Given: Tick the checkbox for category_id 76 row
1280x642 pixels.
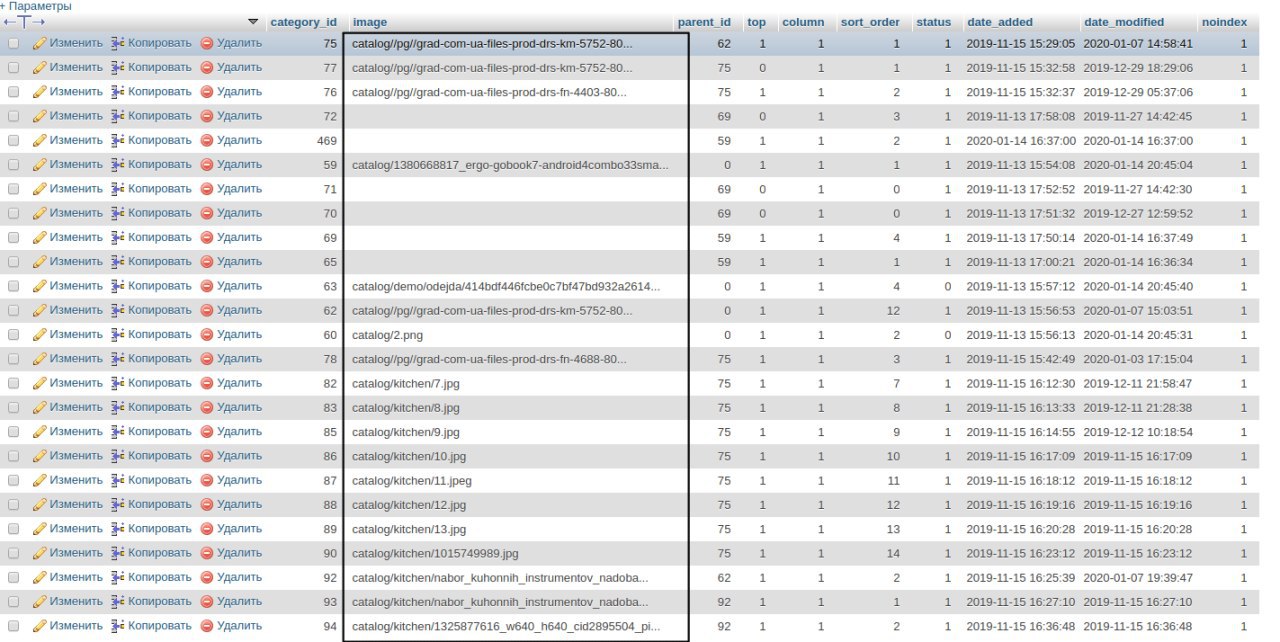Looking at the screenshot, I should coord(14,91).
